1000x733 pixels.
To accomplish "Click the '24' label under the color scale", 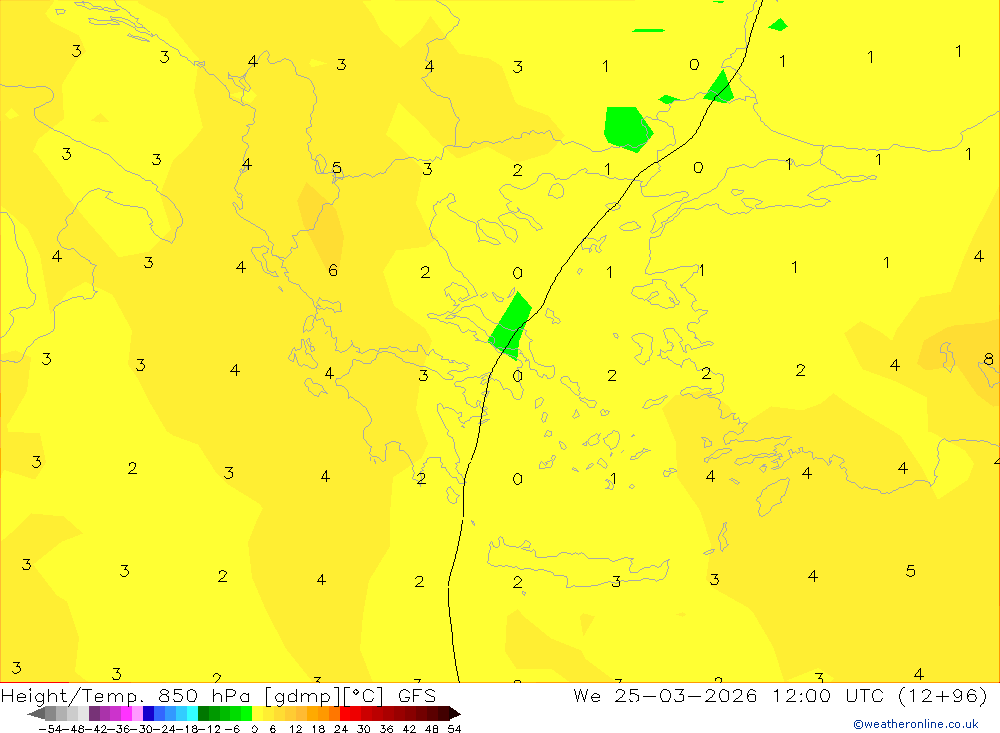I will [x=341, y=729].
